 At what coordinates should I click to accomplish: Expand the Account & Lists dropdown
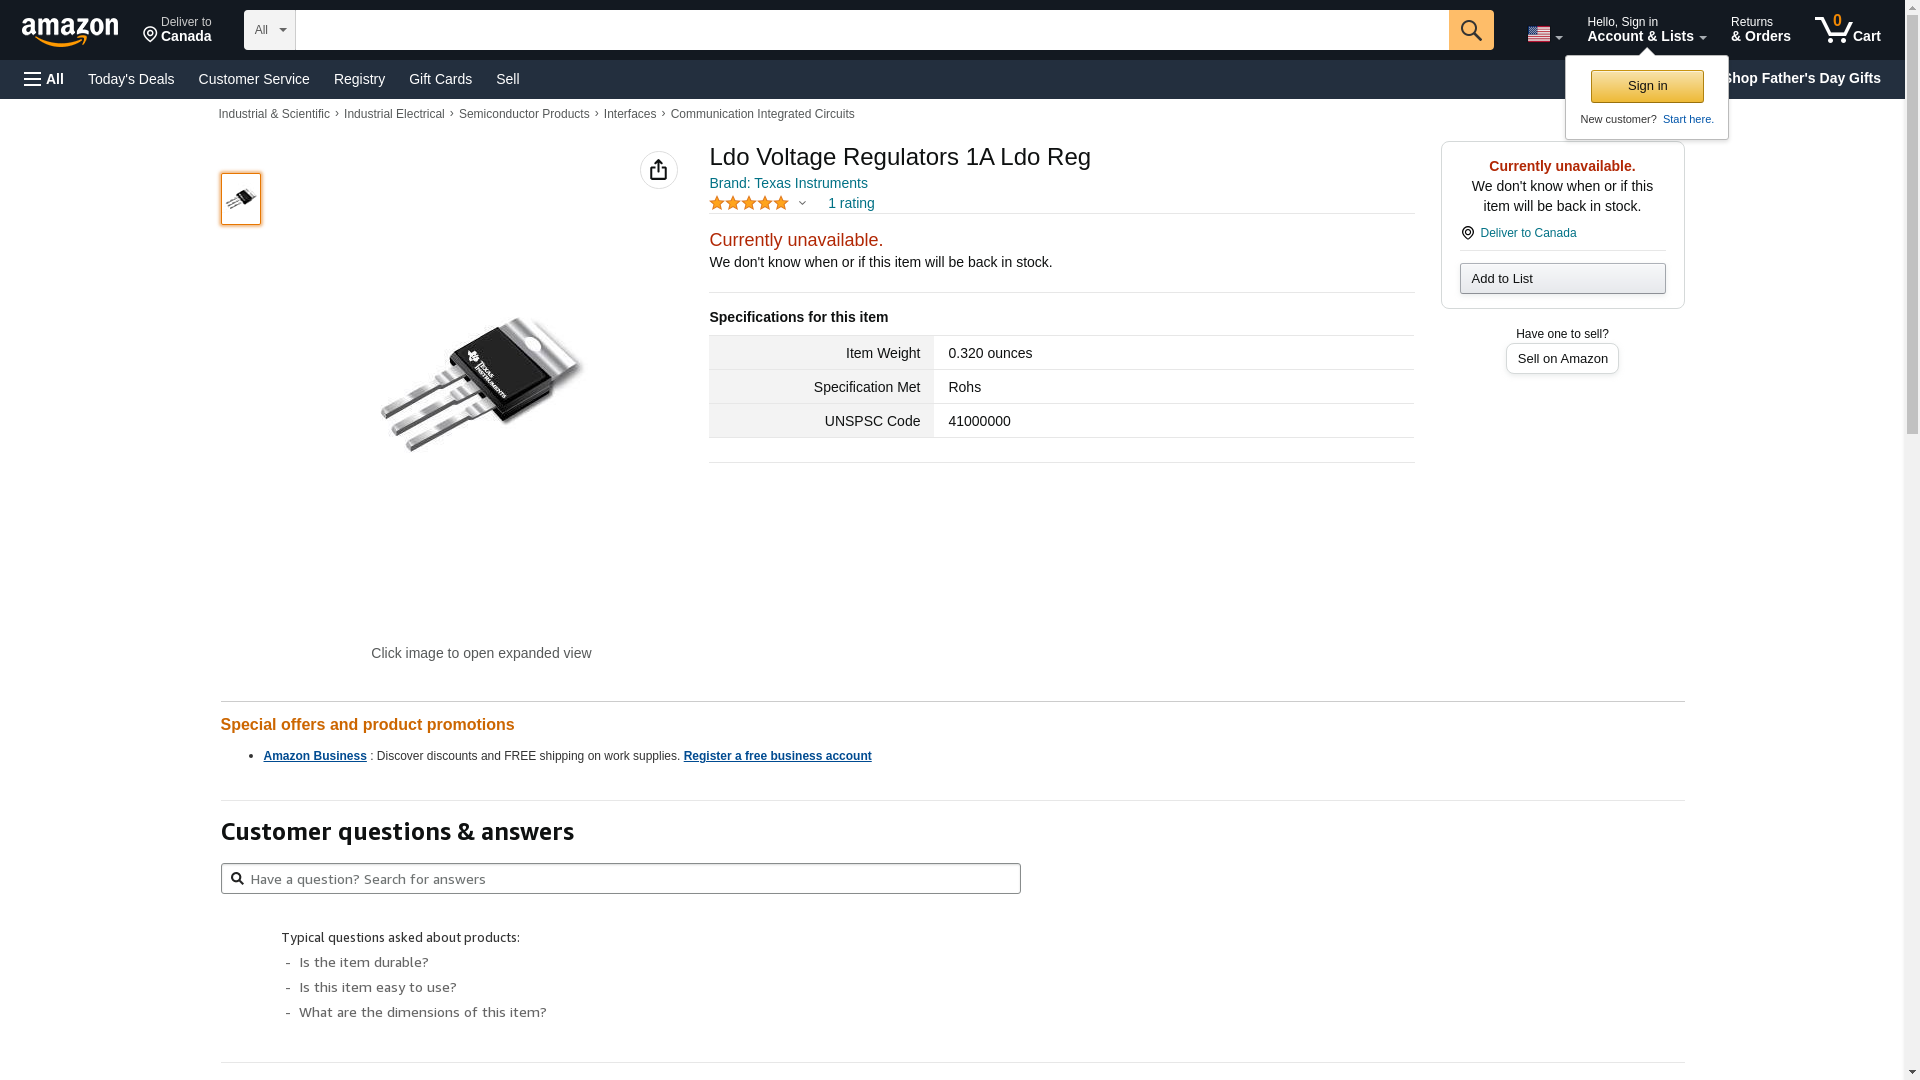(1645, 30)
